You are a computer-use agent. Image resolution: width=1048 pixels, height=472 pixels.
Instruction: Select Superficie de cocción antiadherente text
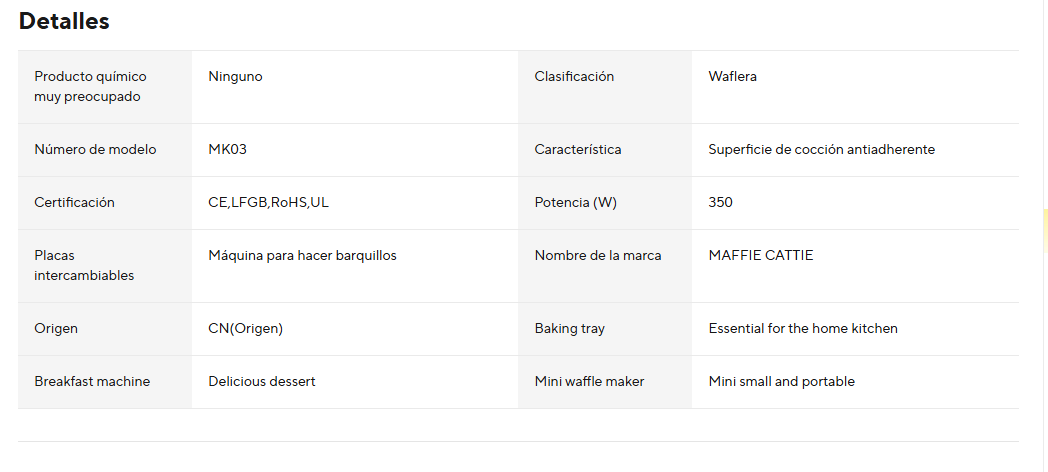click(821, 150)
